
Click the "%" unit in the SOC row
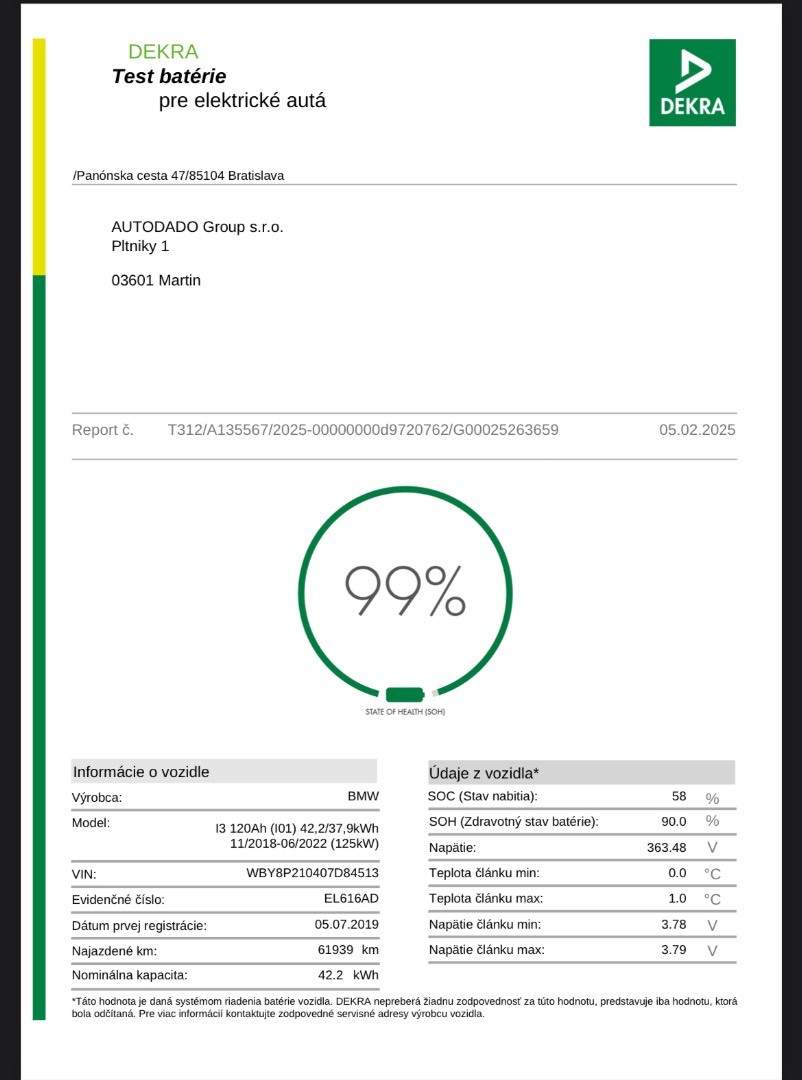tap(712, 799)
